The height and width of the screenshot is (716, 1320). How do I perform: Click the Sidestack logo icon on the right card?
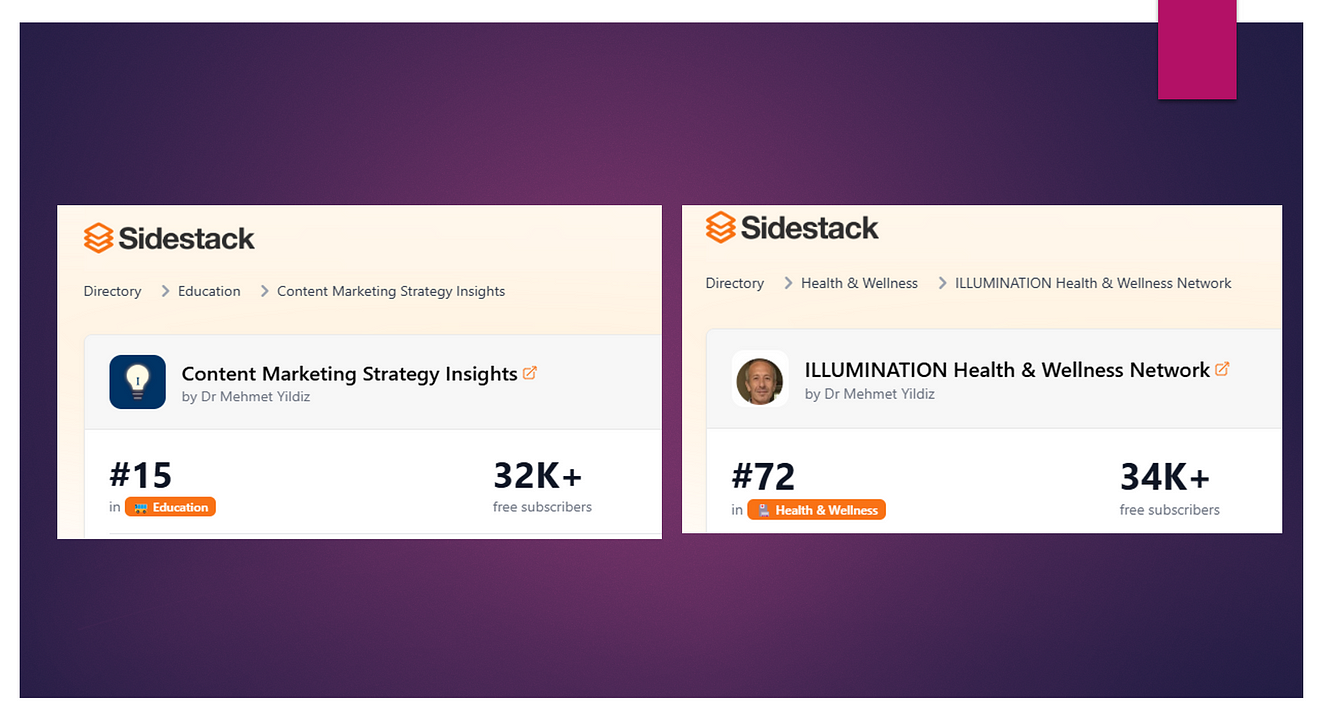pyautogui.click(x=720, y=227)
